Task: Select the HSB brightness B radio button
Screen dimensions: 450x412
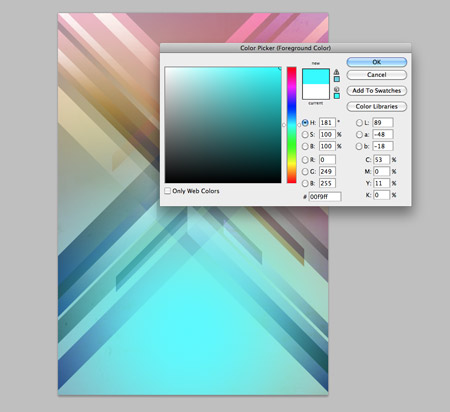Action: point(305,146)
